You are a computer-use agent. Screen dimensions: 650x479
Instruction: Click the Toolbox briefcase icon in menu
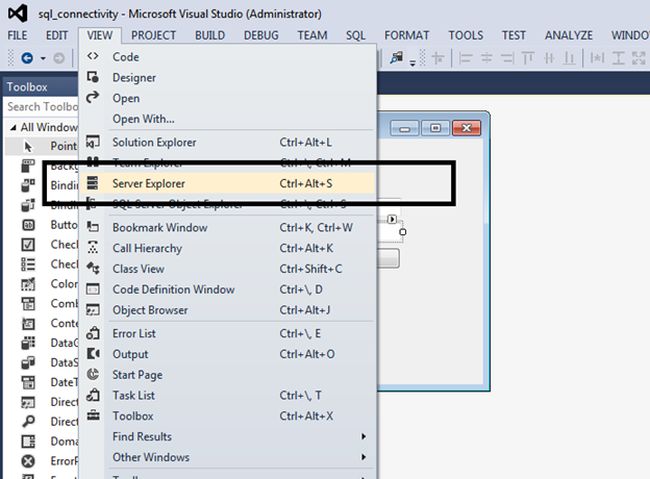click(93, 415)
